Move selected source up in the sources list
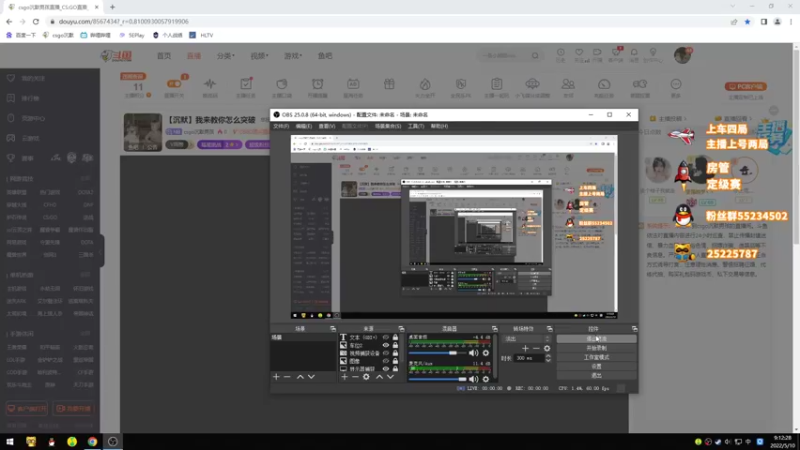 [x=379, y=377]
